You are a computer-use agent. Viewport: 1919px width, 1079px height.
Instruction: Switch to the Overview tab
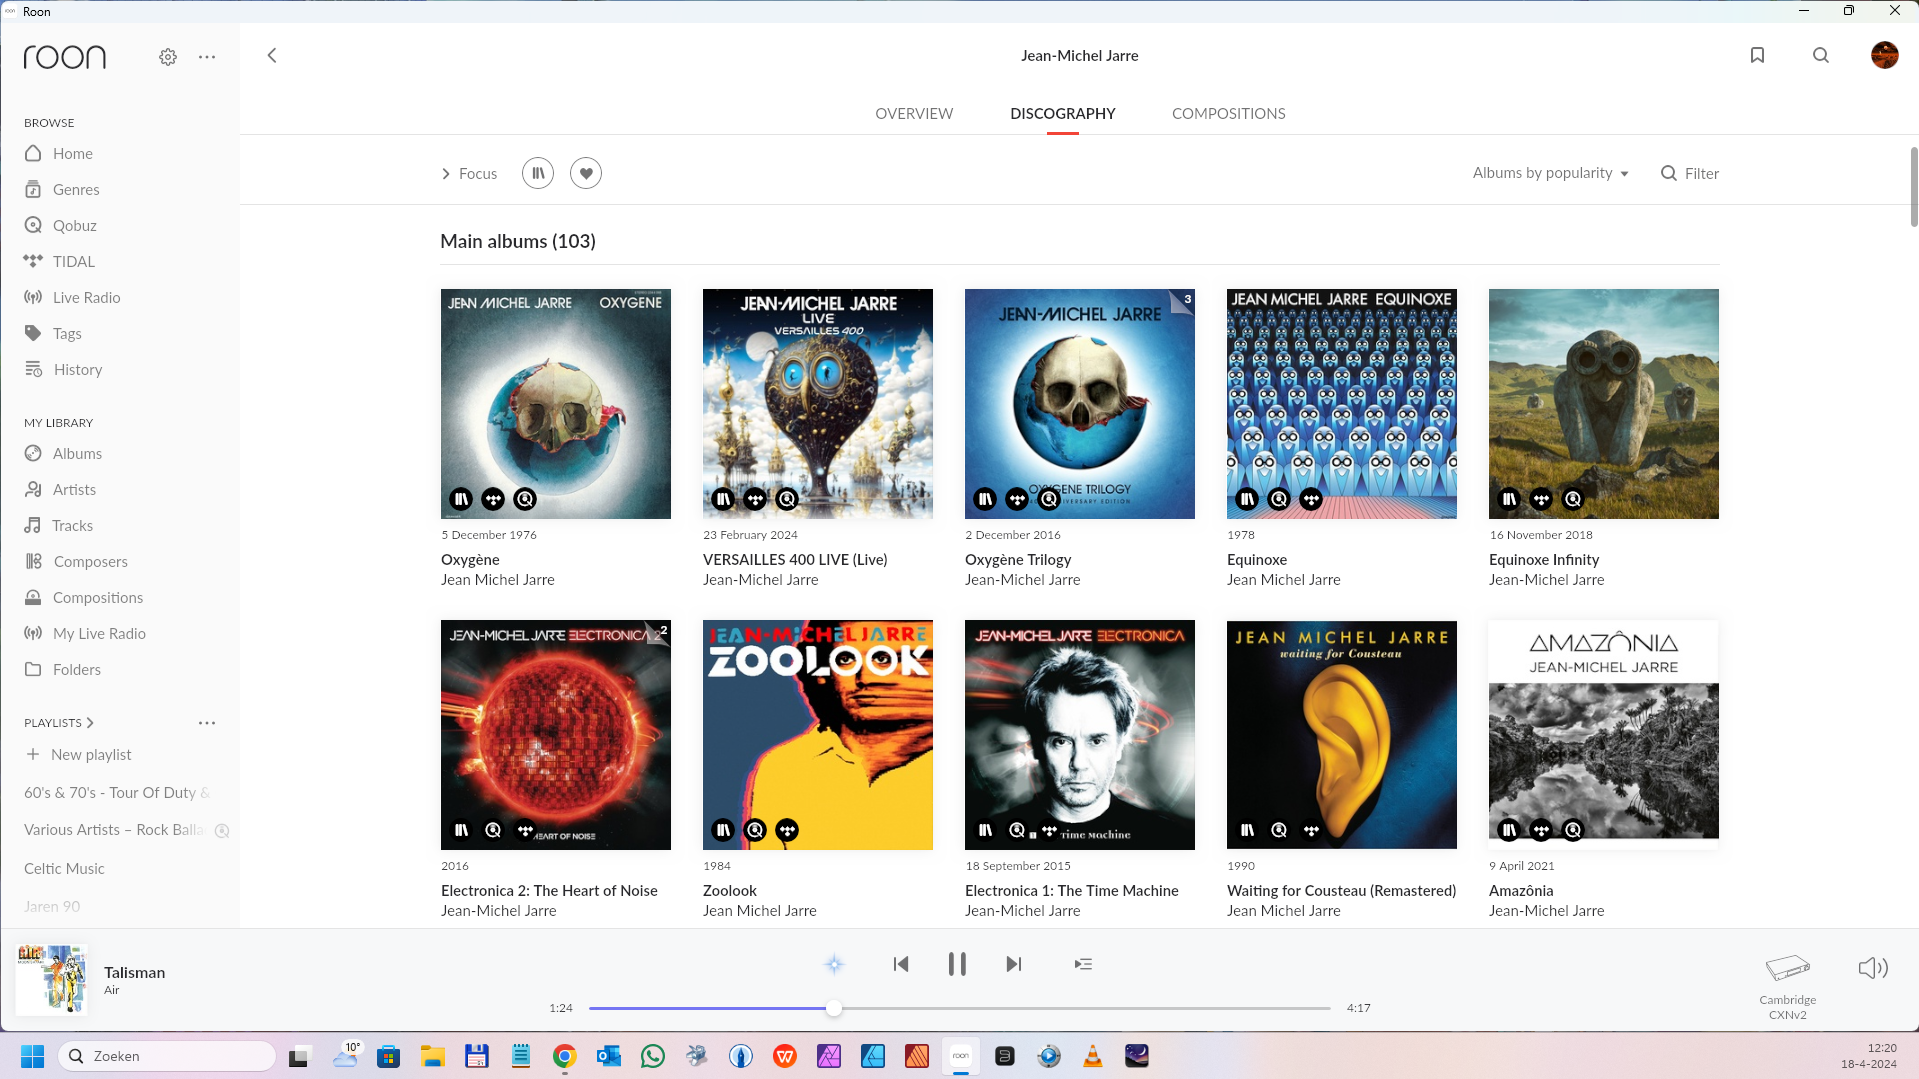tap(914, 113)
